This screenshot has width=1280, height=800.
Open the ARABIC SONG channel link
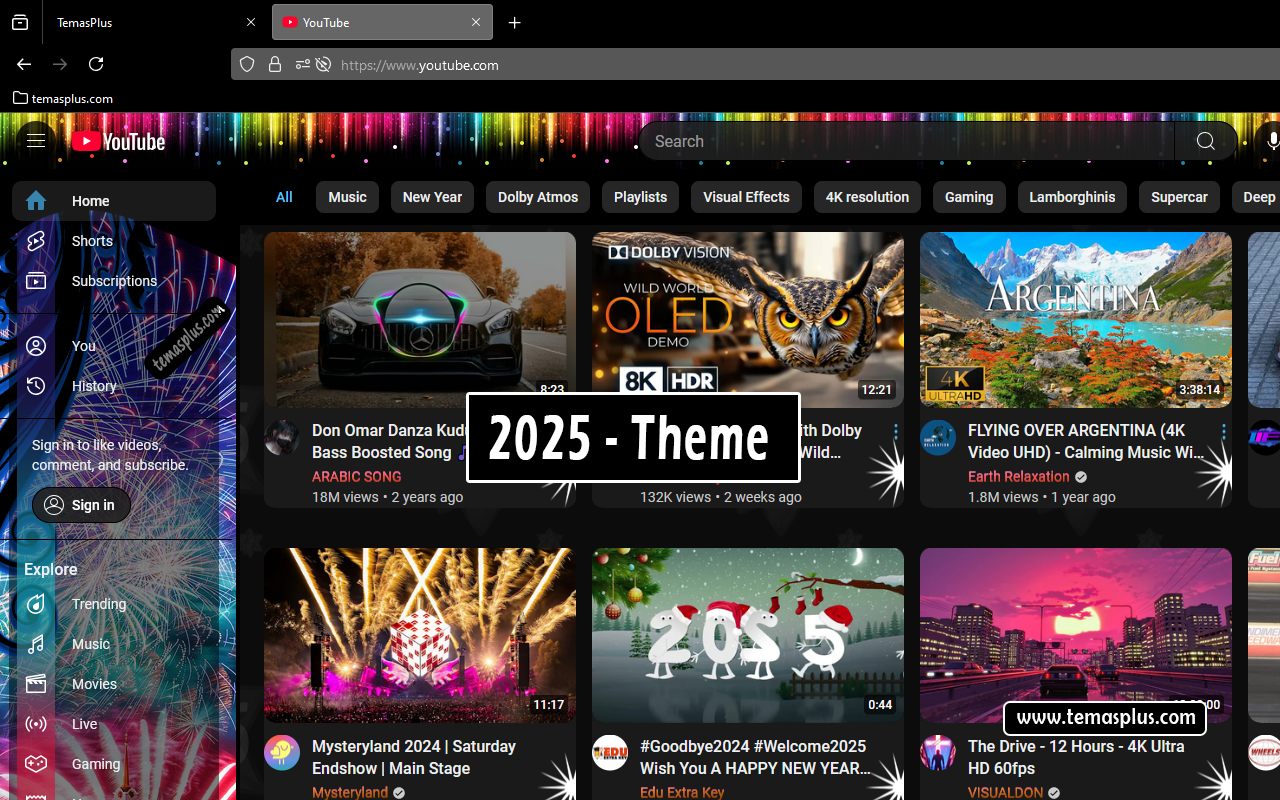point(356,477)
